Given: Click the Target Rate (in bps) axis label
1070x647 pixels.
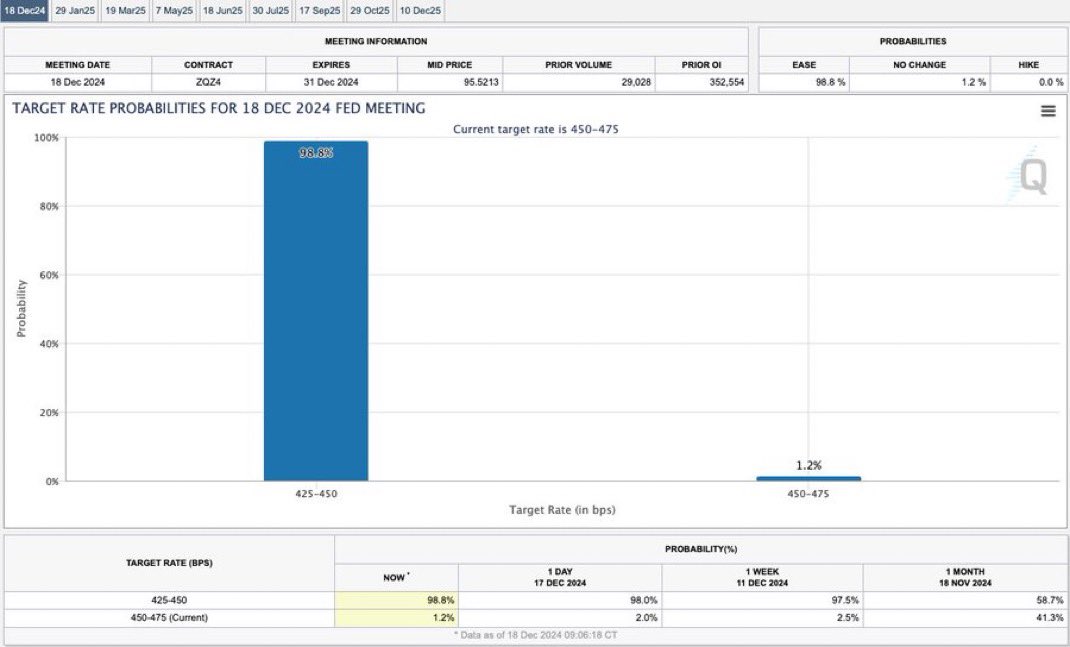Looking at the screenshot, I should click(562, 510).
